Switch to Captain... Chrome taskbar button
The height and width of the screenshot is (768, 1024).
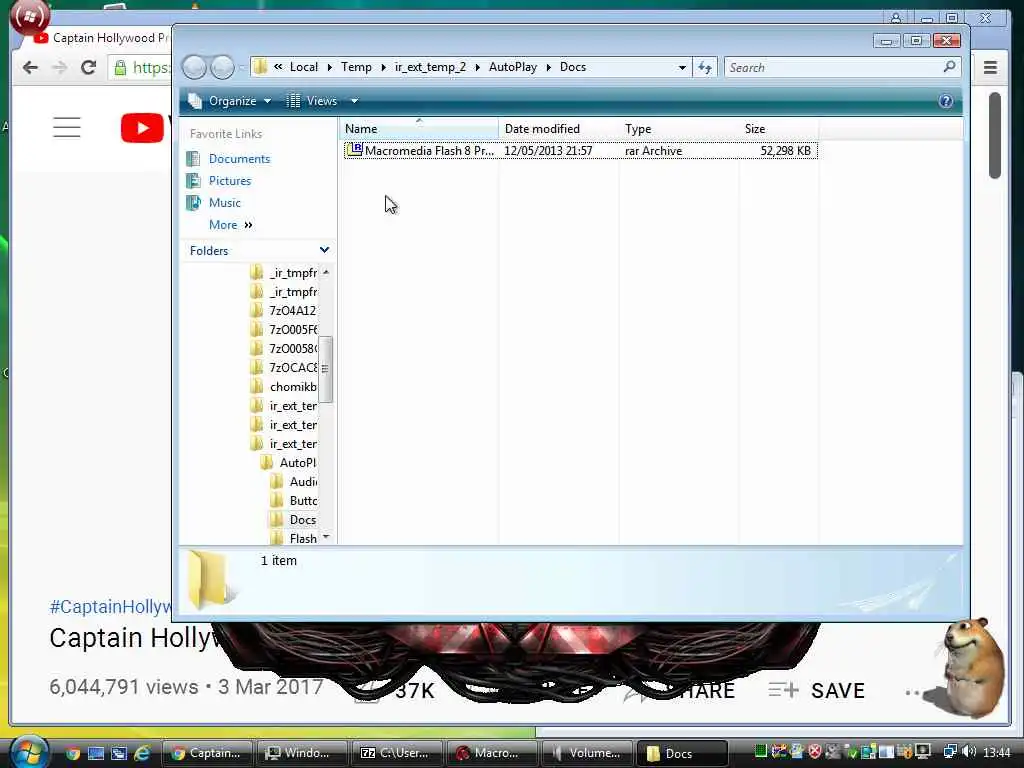click(206, 753)
